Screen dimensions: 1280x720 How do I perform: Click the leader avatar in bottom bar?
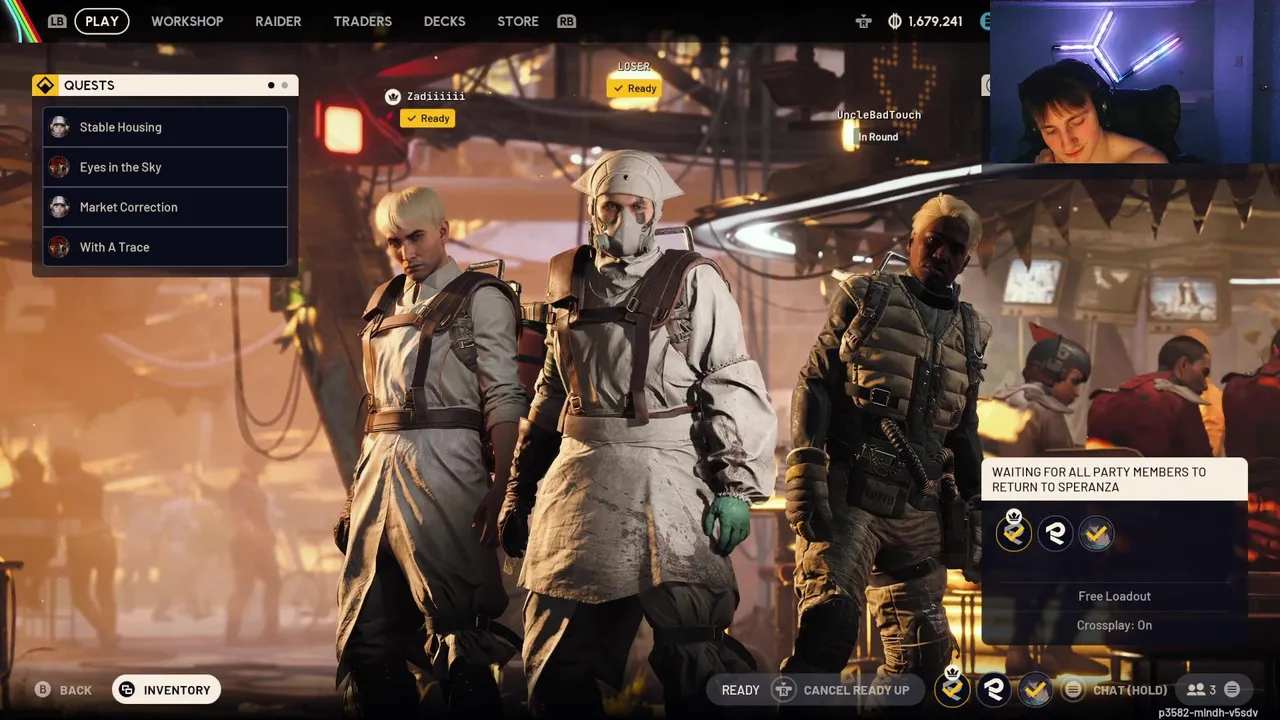(x=953, y=689)
